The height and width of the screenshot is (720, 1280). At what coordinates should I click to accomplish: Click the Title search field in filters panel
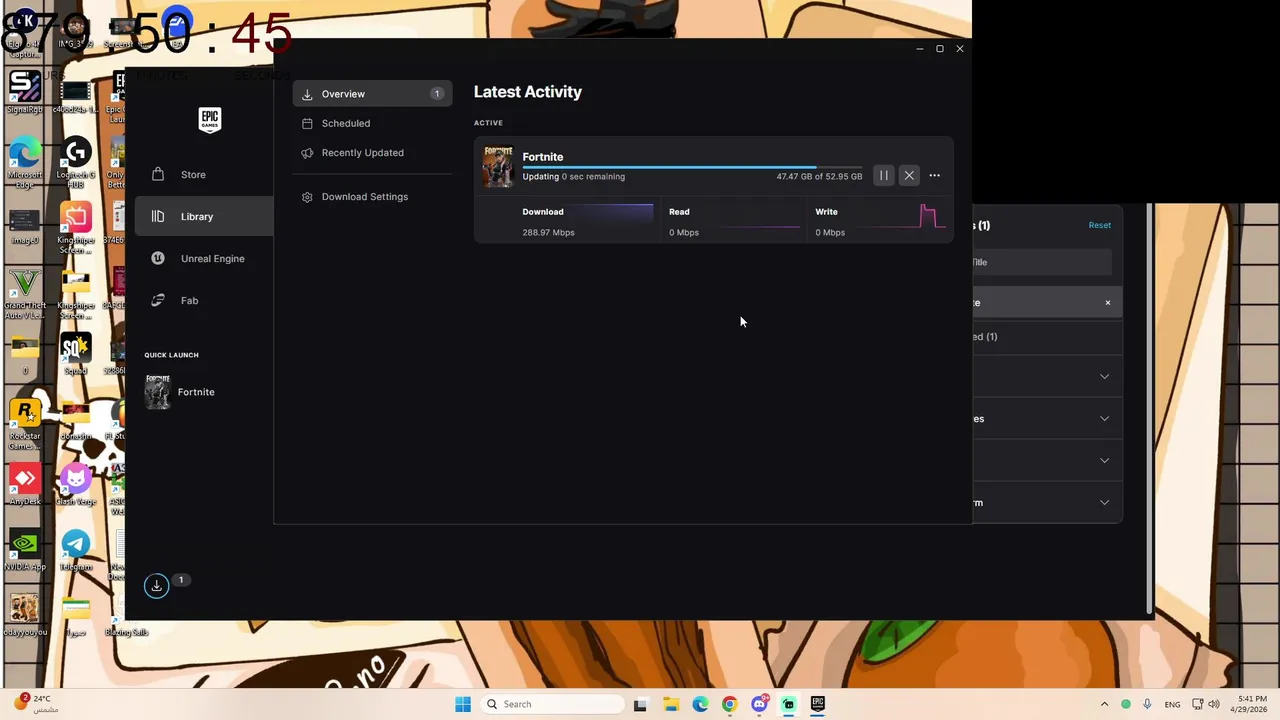pyautogui.click(x=1042, y=262)
